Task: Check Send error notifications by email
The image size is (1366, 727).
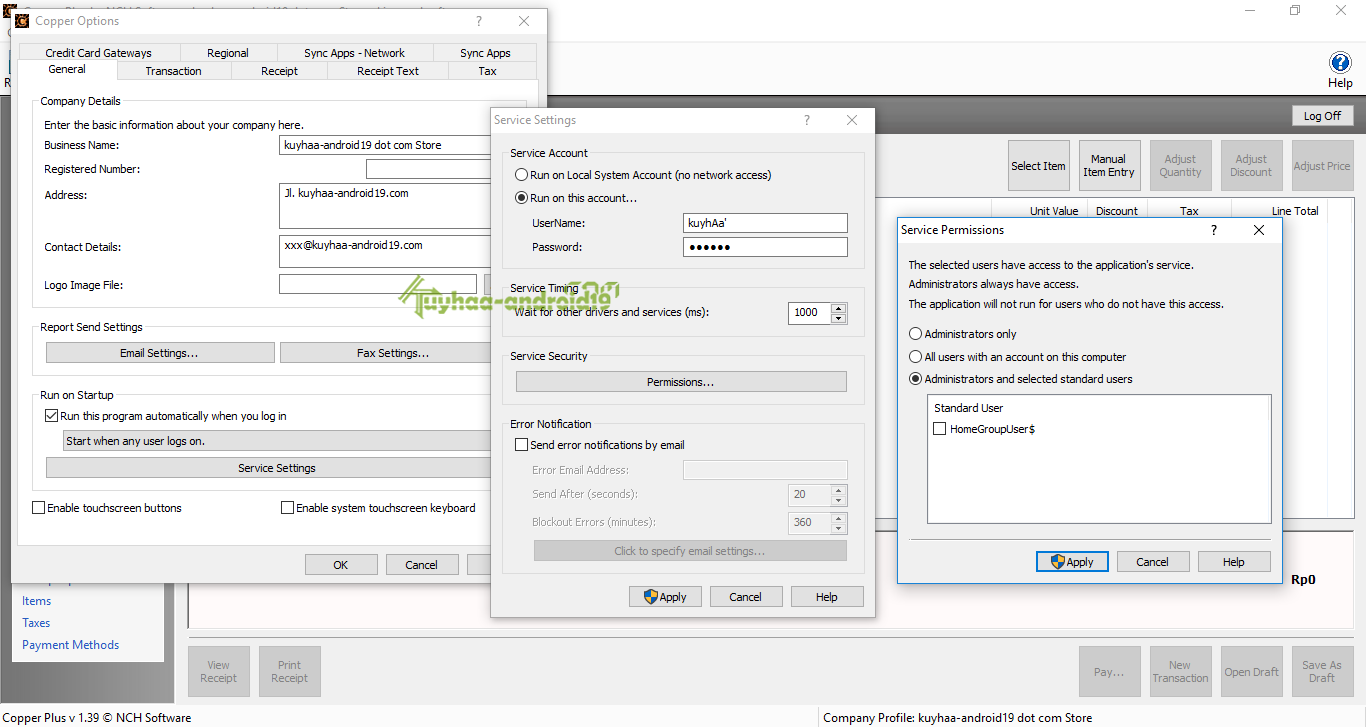Action: tap(521, 444)
